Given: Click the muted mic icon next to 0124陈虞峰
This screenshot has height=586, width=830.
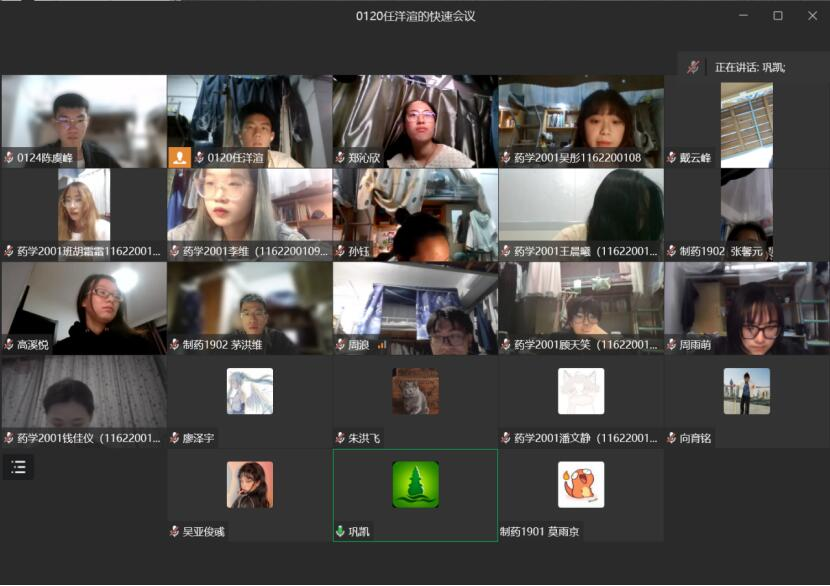Looking at the screenshot, I should pyautogui.click(x=9, y=158).
